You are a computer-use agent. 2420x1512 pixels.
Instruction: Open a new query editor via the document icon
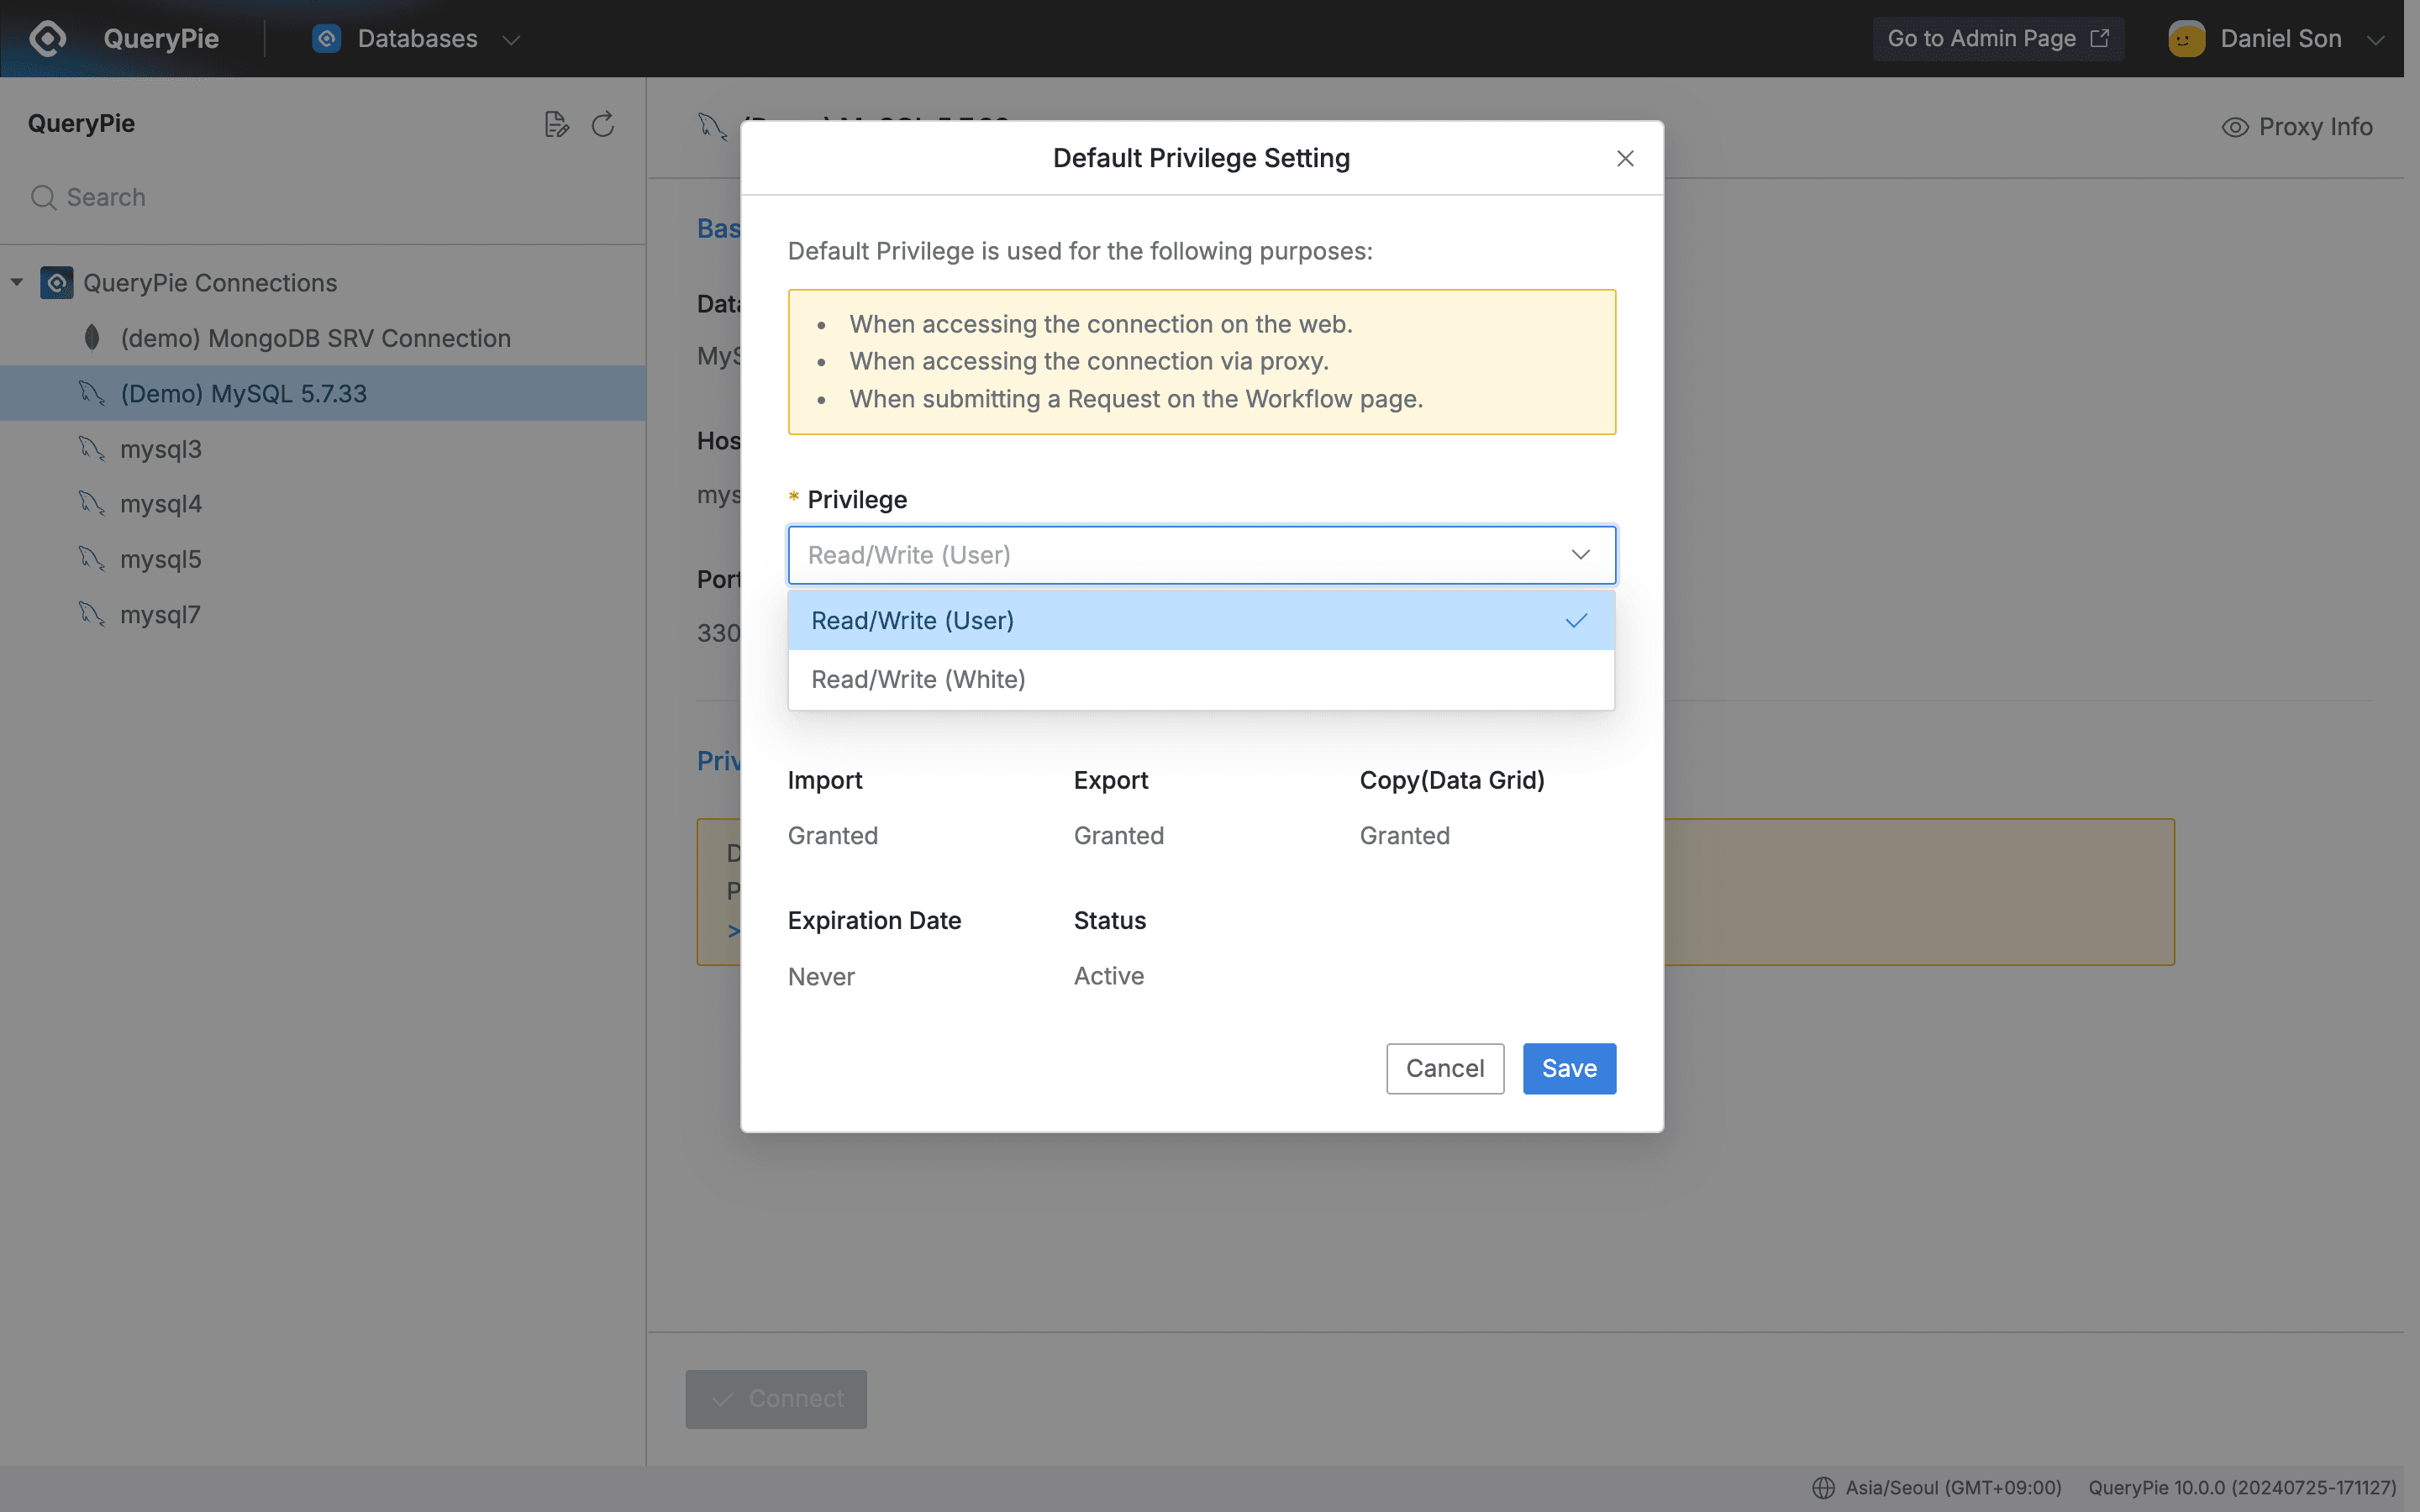pyautogui.click(x=557, y=123)
